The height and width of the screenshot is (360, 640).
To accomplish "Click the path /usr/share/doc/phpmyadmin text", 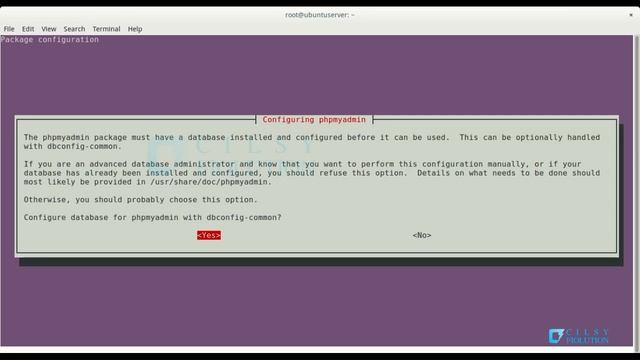I will (209, 182).
